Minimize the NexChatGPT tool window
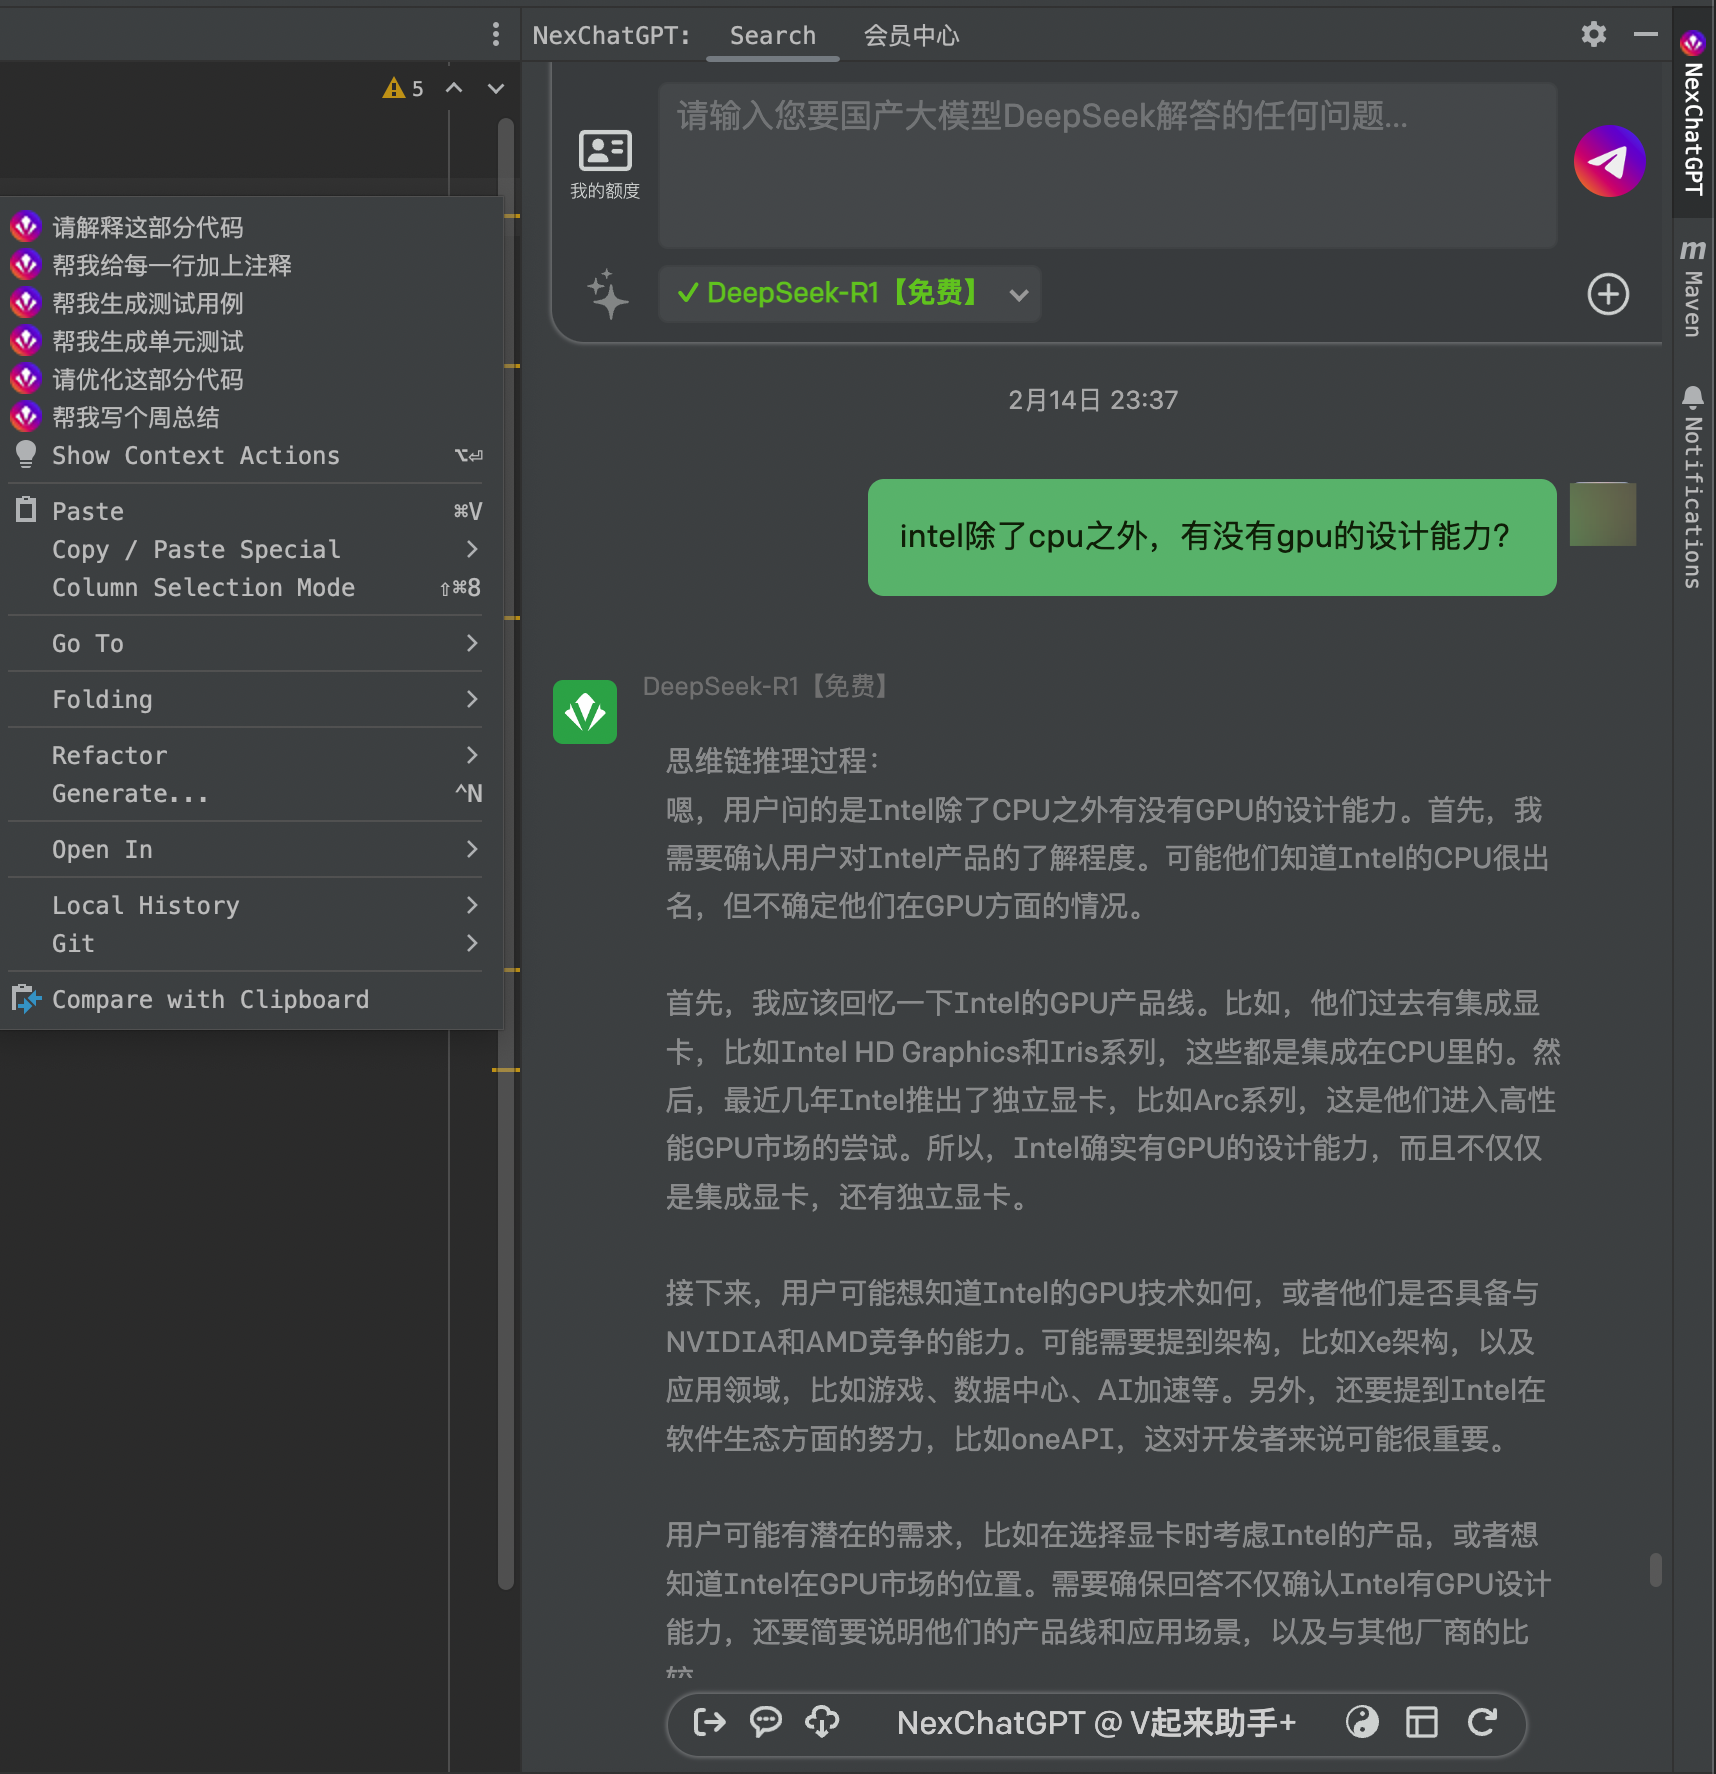The height and width of the screenshot is (1774, 1716). (x=1645, y=35)
